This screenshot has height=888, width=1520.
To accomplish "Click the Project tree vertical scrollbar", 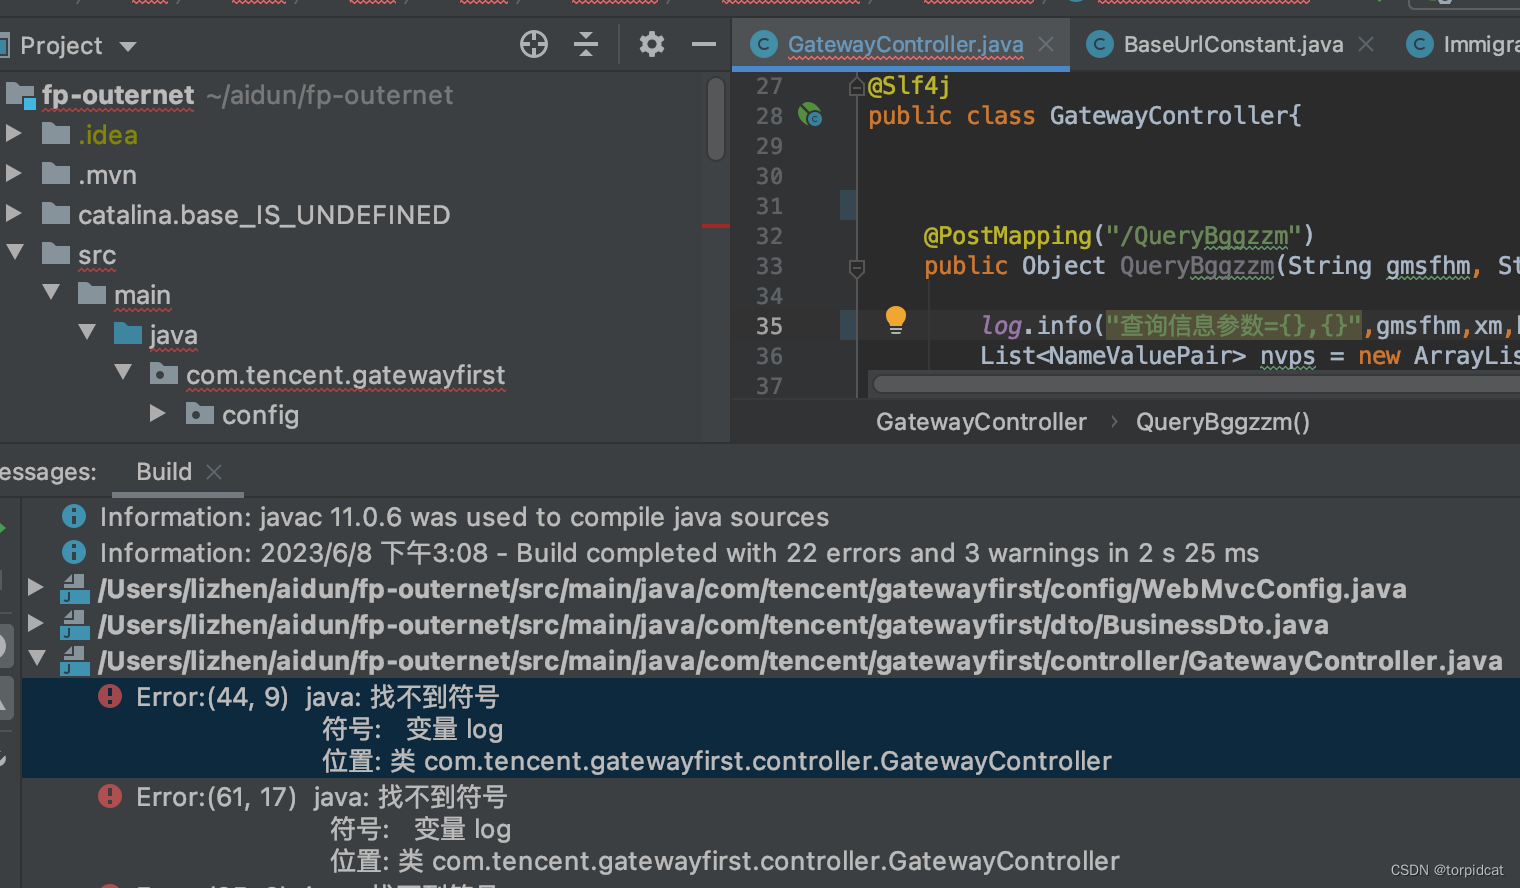I will 715,120.
